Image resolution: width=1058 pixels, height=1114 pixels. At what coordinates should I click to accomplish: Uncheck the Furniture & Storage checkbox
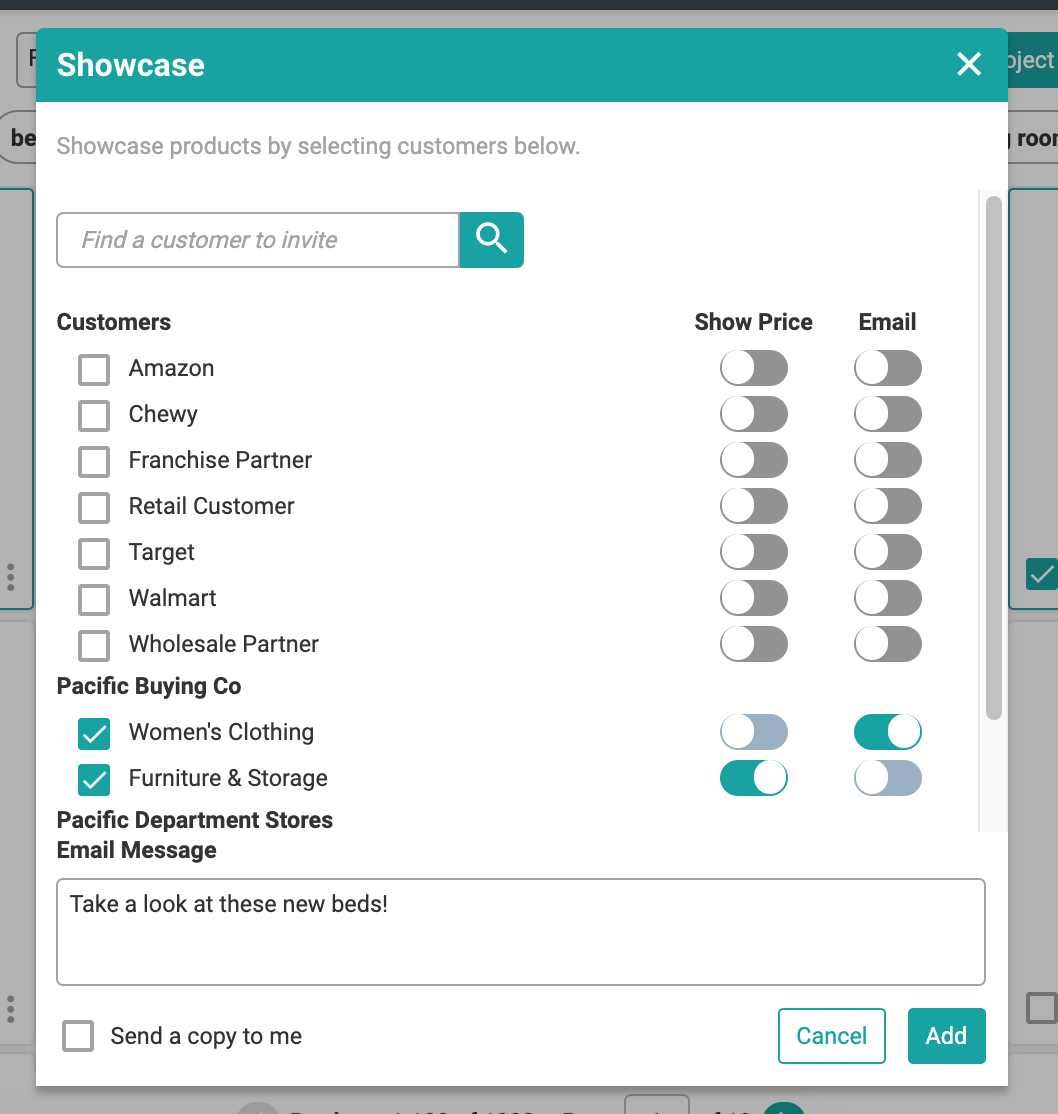pyautogui.click(x=94, y=779)
